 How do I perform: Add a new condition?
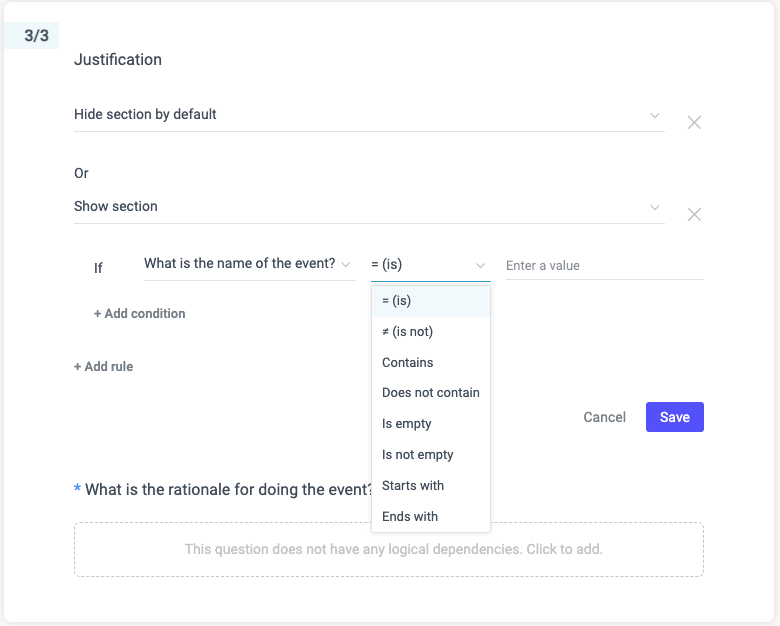pyautogui.click(x=139, y=313)
